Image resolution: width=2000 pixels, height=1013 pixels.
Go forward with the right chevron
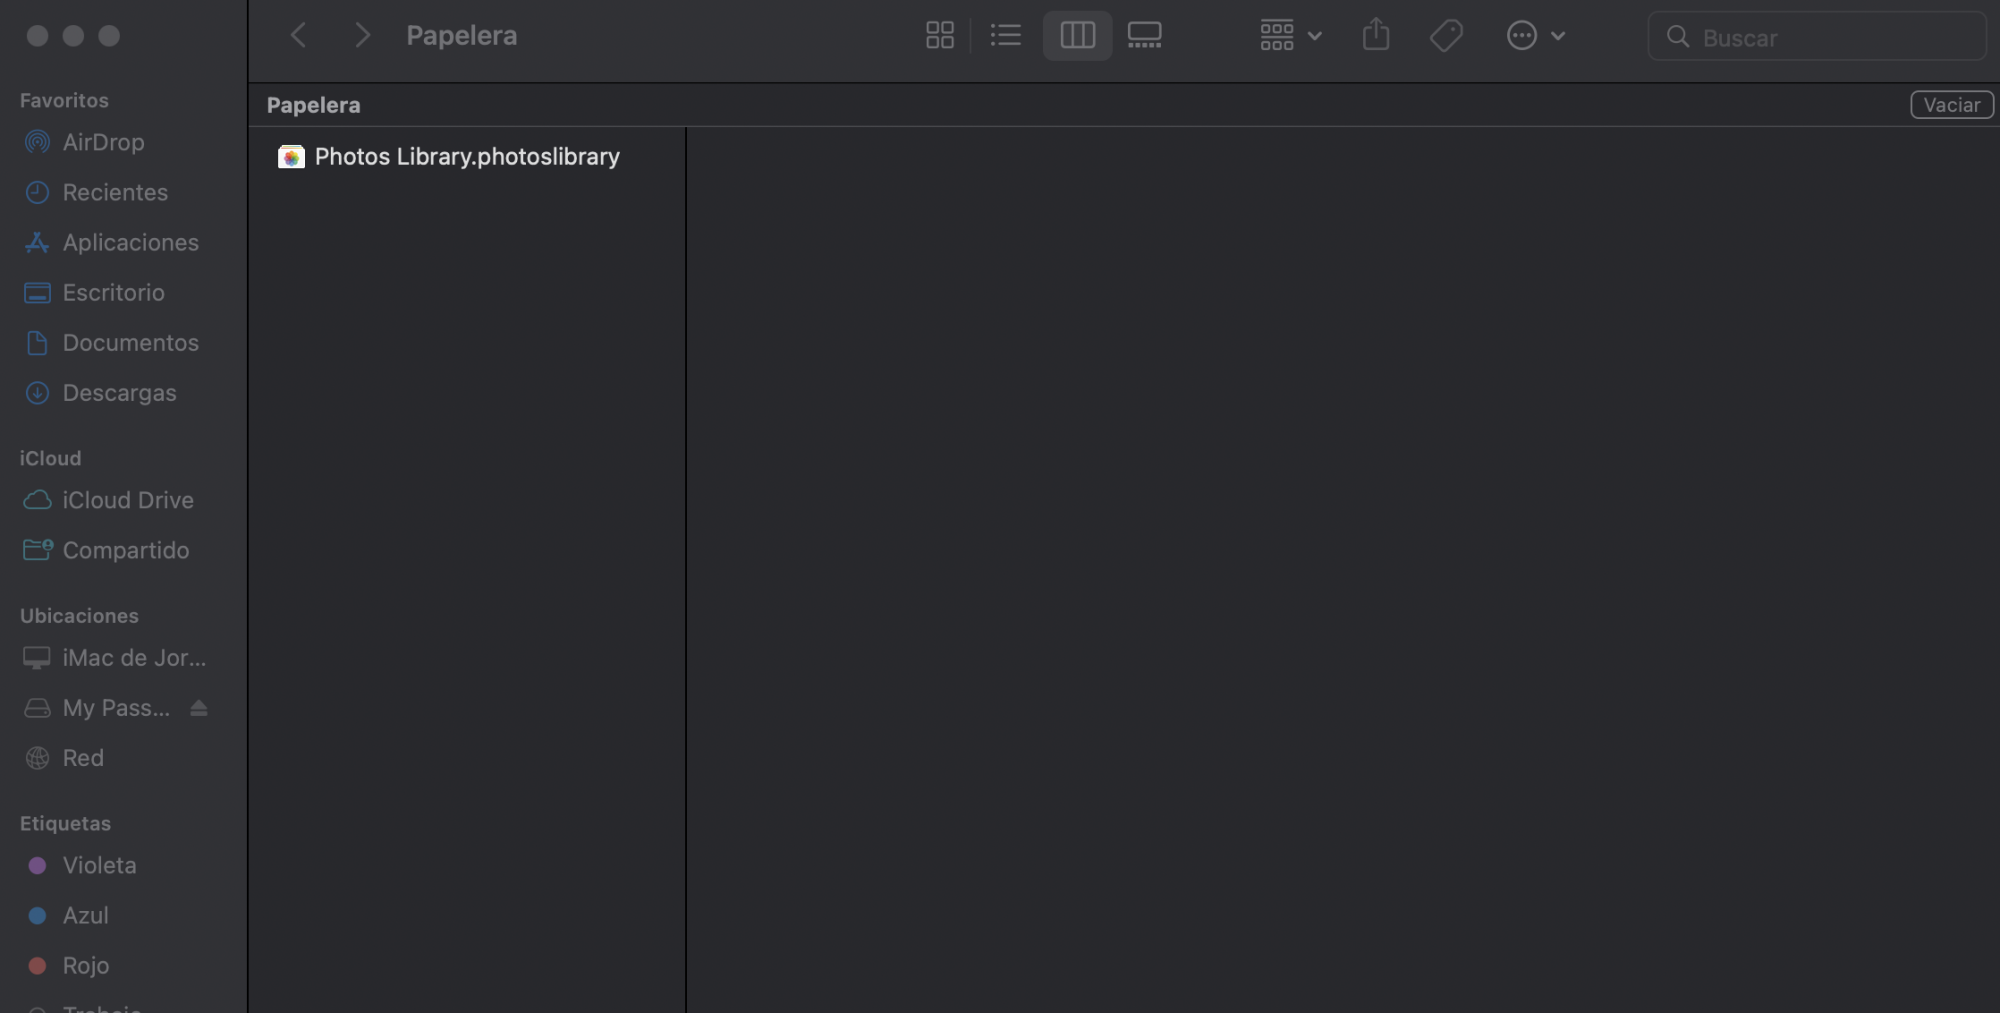(x=362, y=36)
